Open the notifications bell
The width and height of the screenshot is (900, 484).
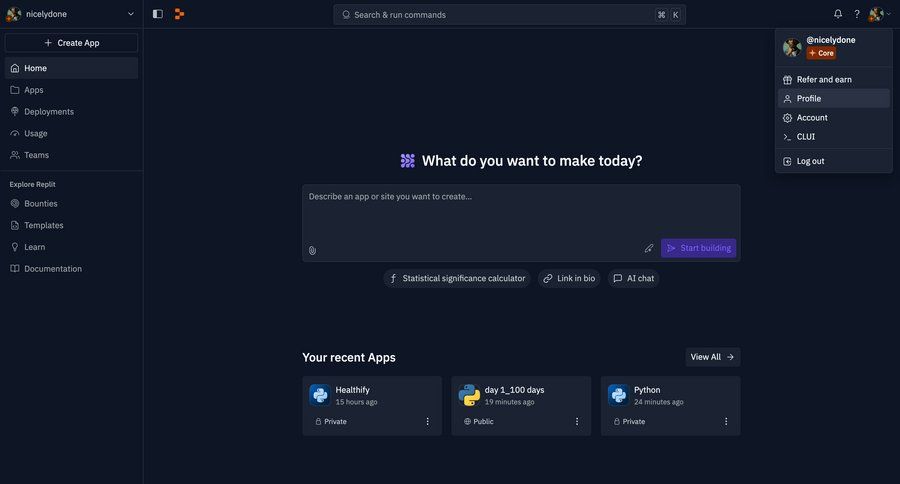tap(838, 14)
